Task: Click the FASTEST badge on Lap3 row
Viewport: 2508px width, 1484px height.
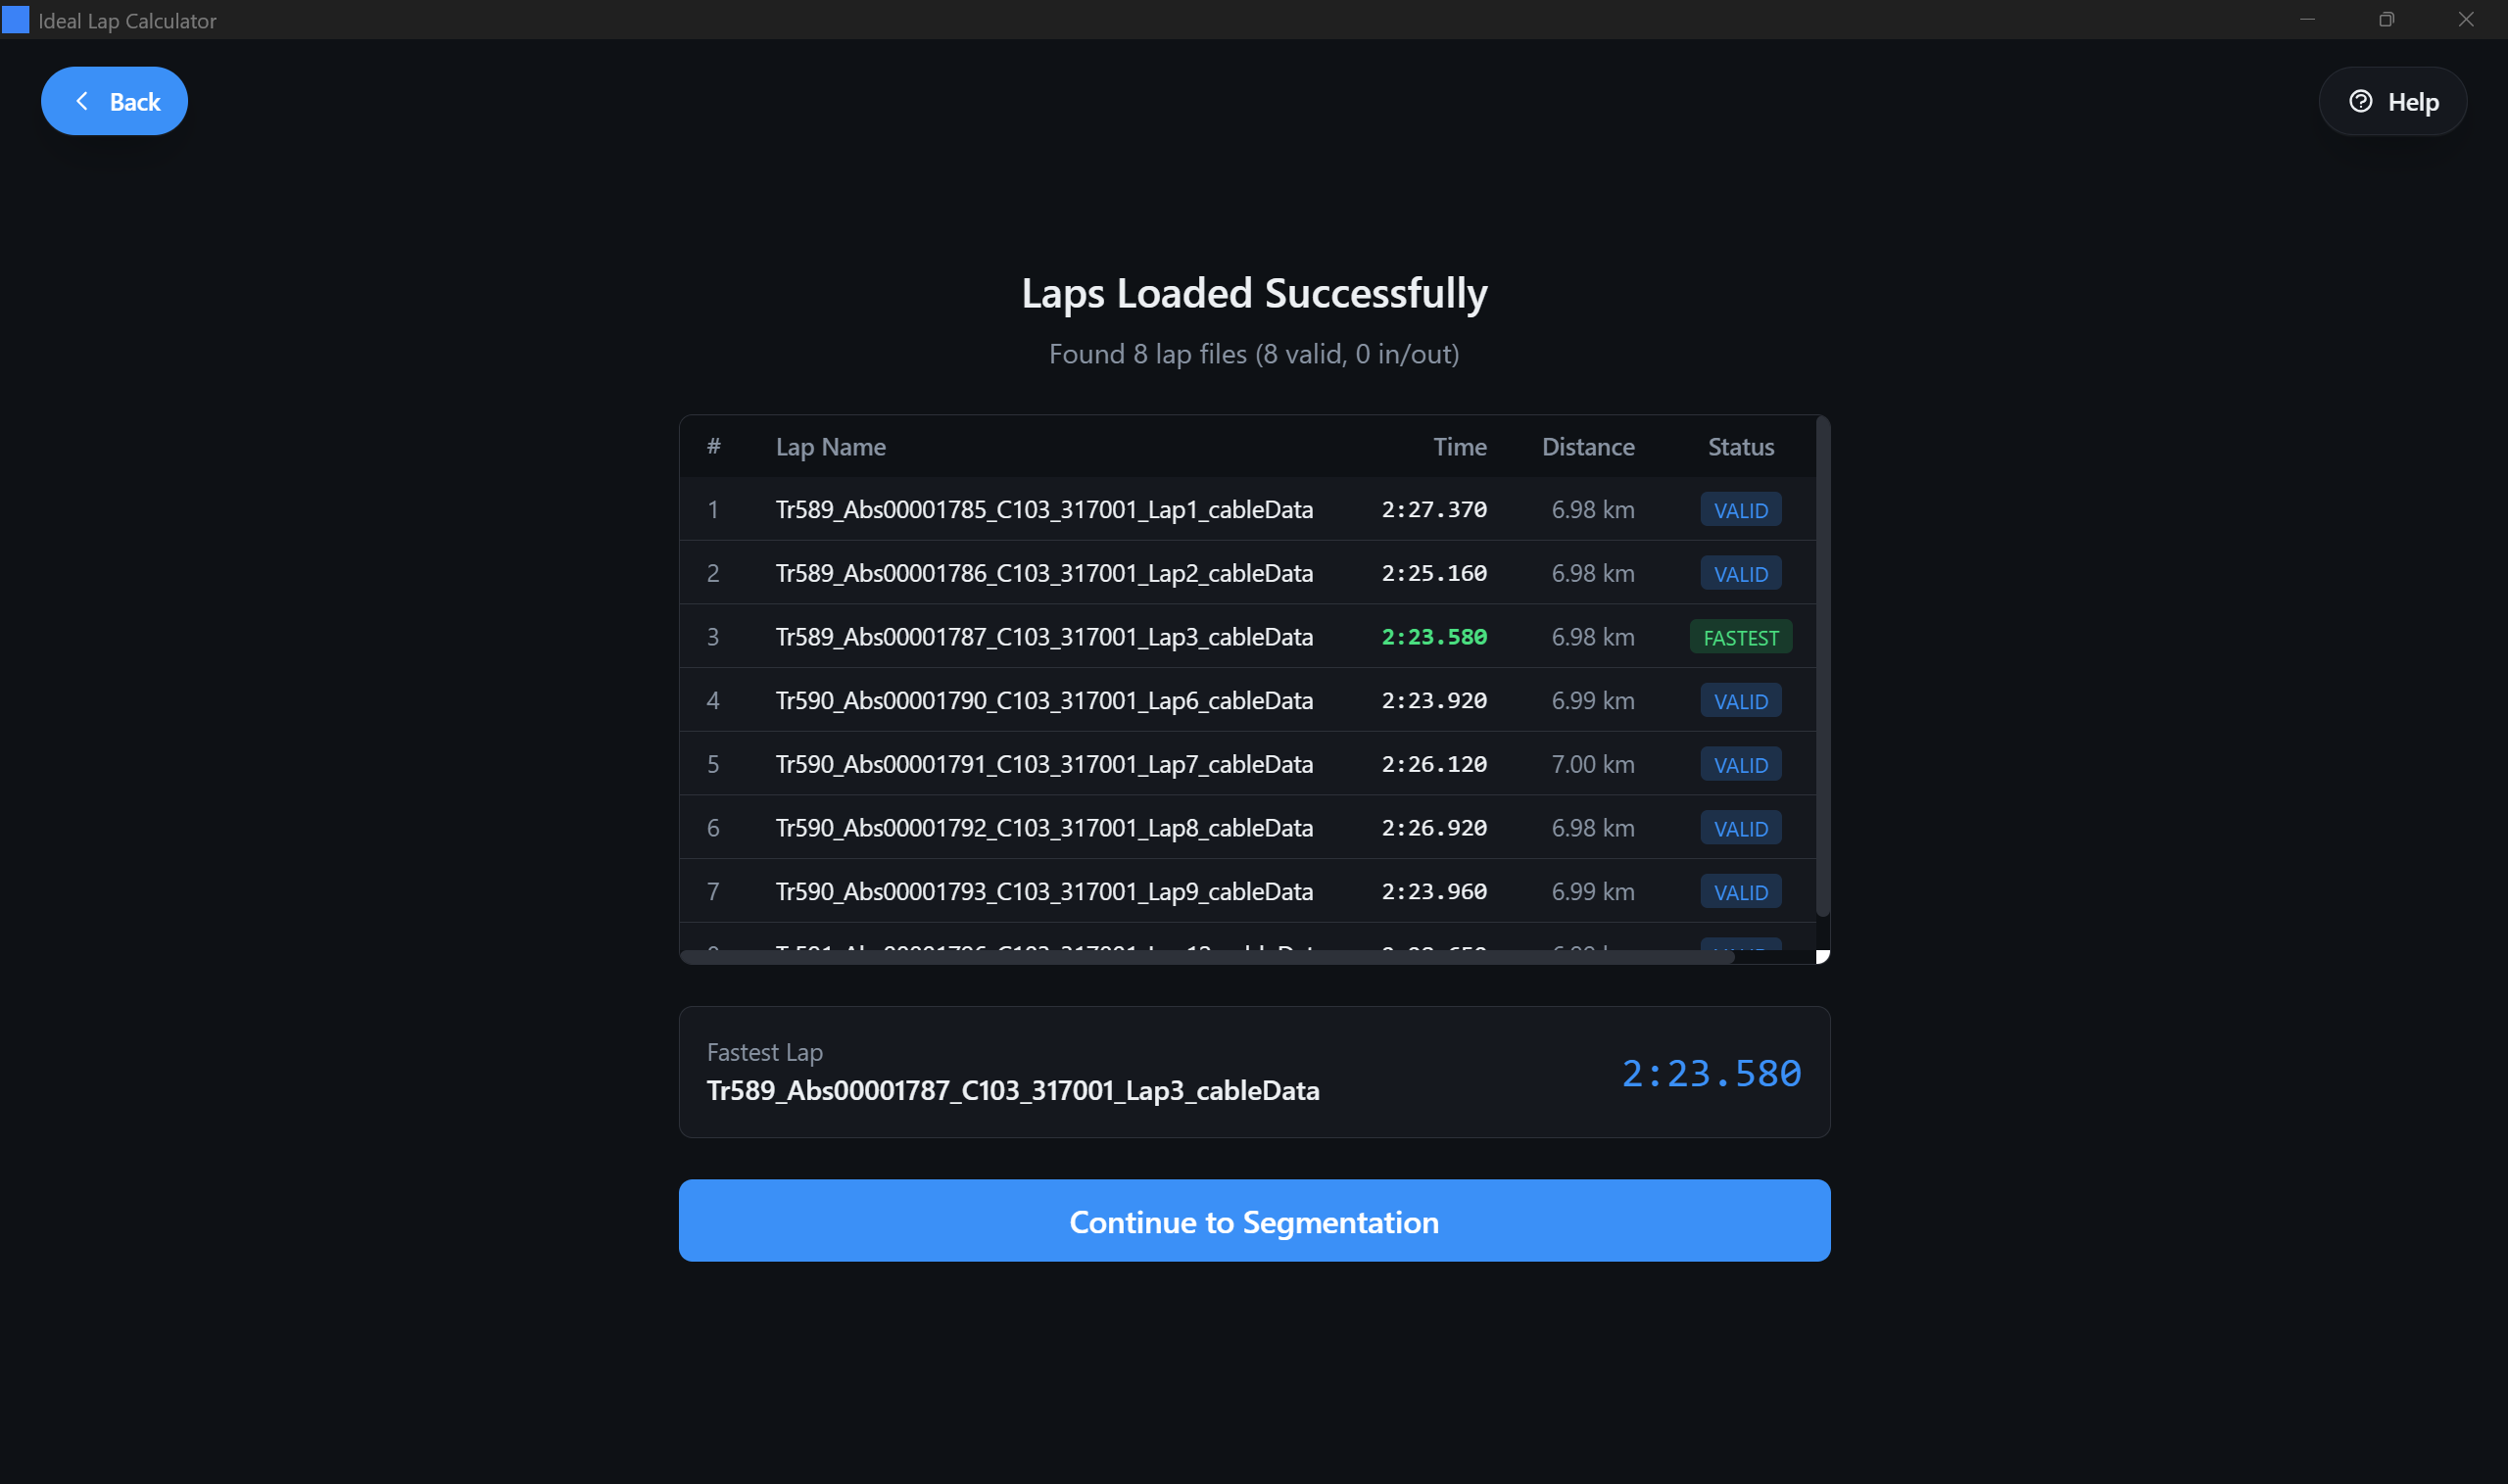Action: 1740,636
